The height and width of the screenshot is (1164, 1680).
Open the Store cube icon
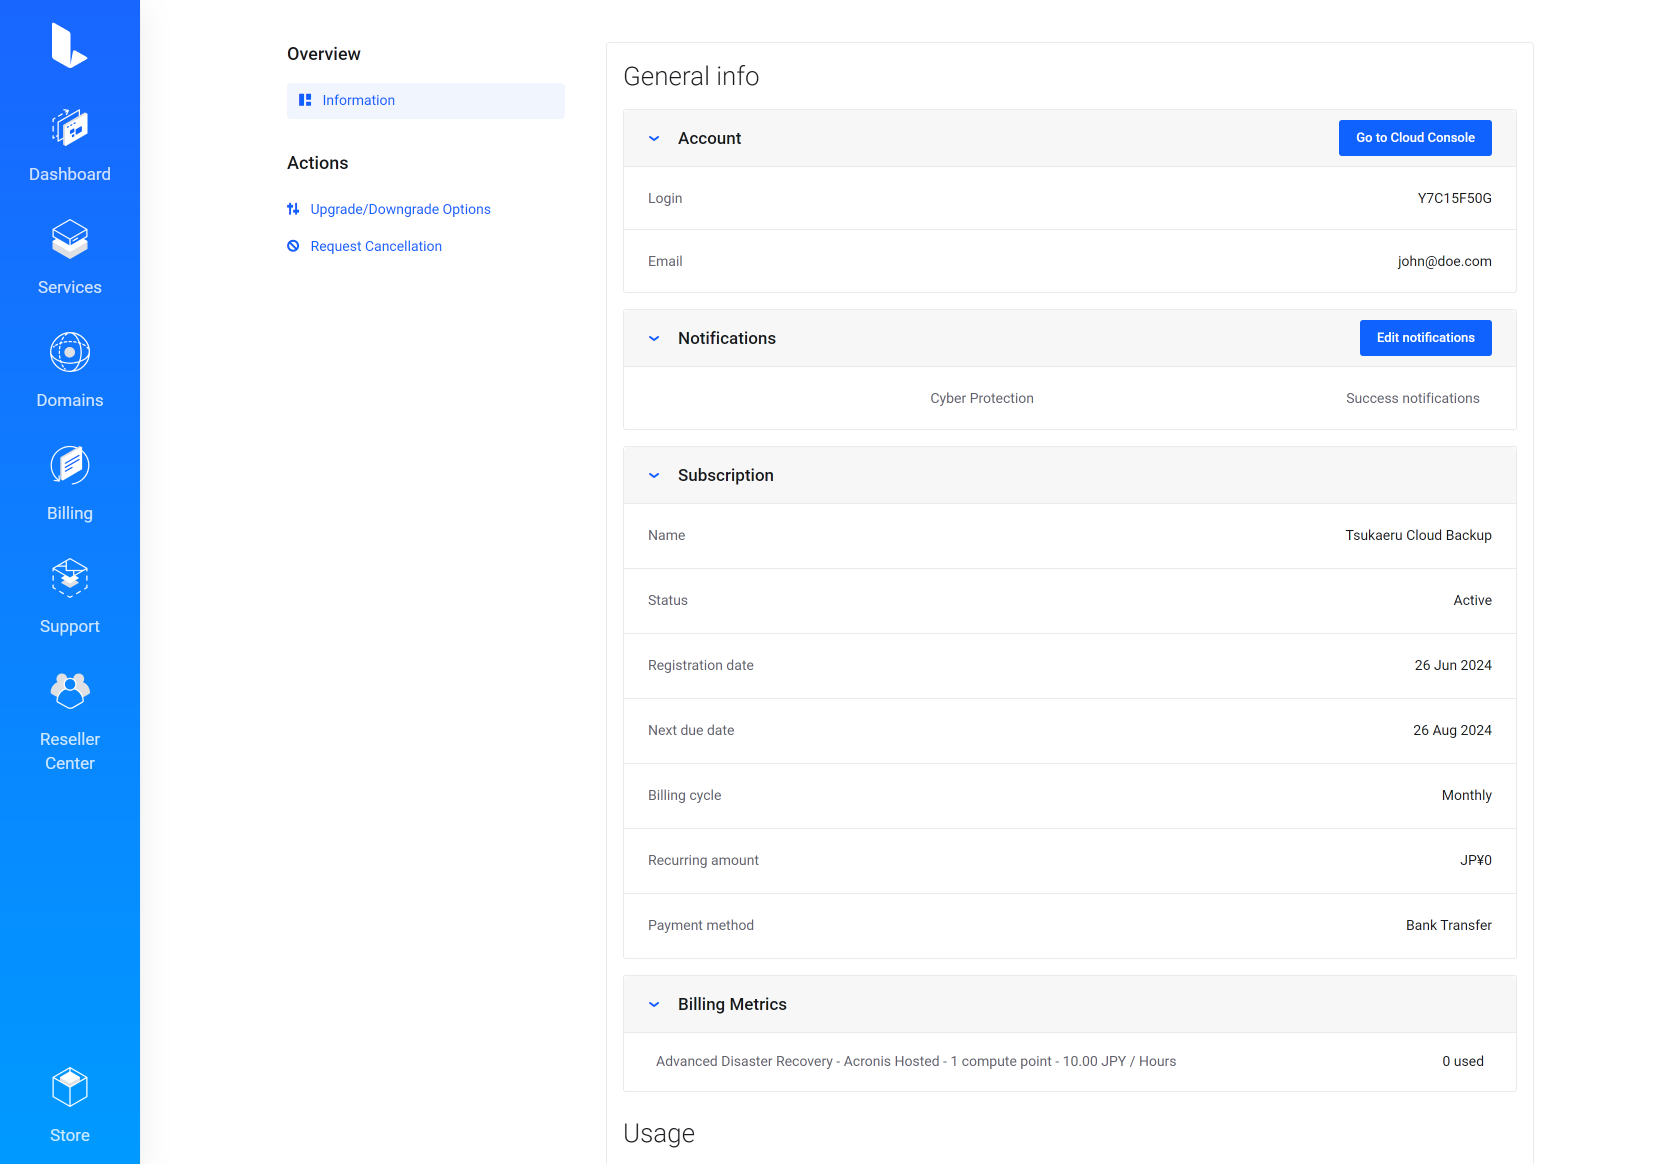pyautogui.click(x=70, y=1087)
